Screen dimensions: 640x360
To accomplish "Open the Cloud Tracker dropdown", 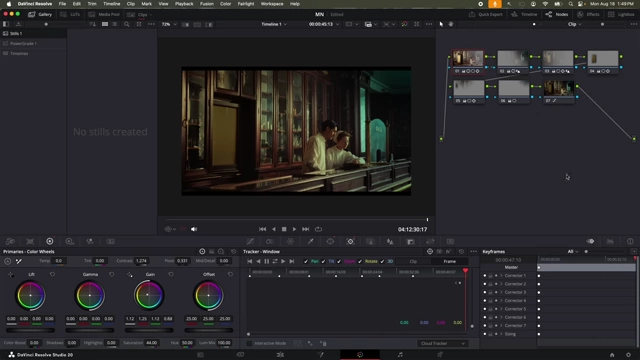I will tap(442, 343).
